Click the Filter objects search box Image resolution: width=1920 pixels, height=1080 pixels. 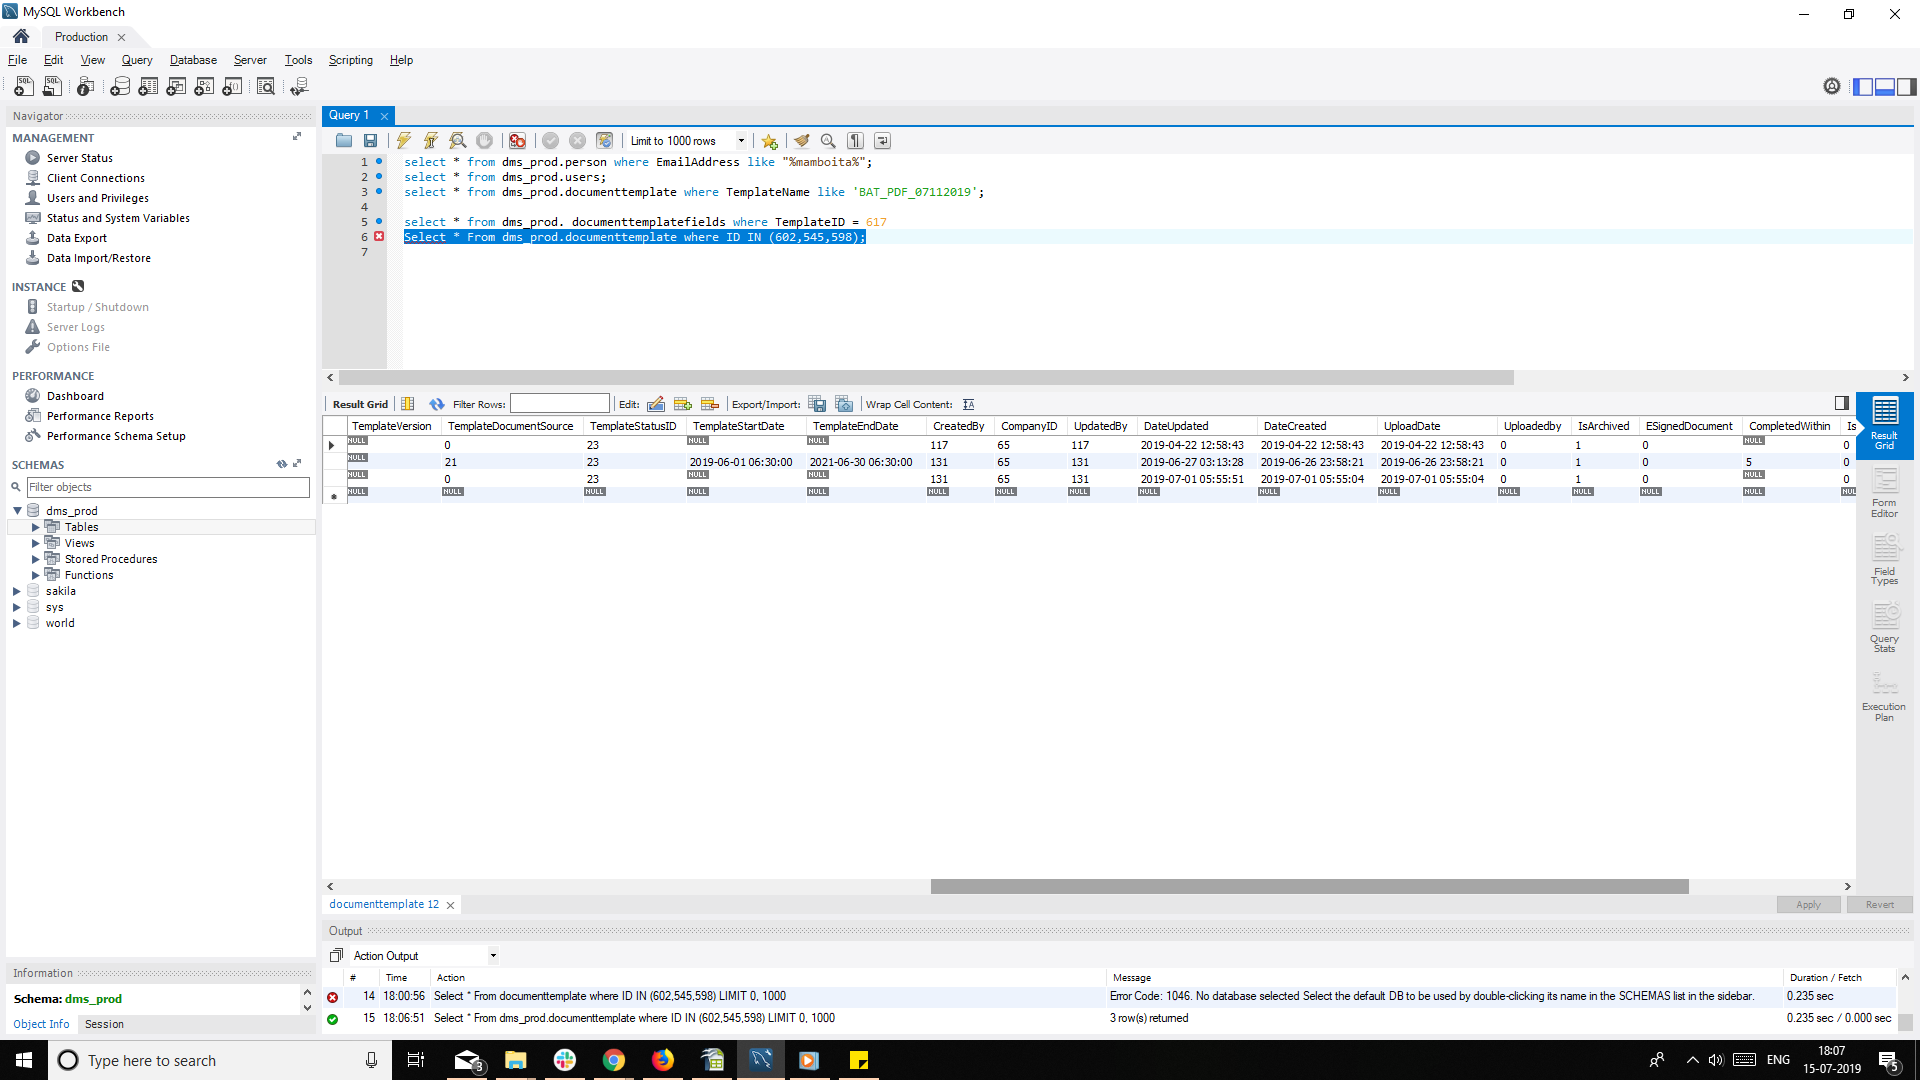click(x=168, y=487)
